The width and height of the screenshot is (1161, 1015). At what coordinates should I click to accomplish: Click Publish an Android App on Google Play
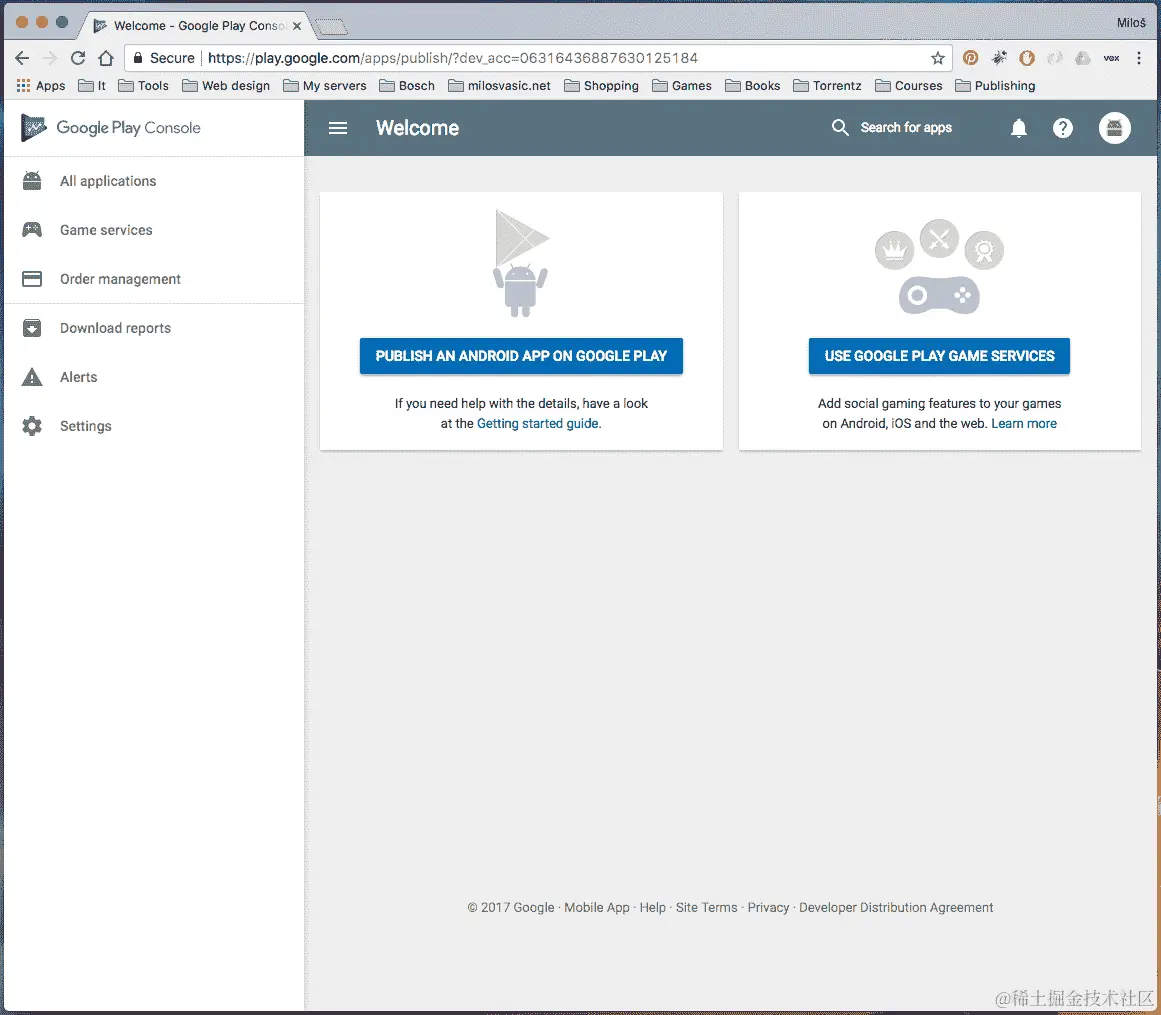[x=521, y=356]
